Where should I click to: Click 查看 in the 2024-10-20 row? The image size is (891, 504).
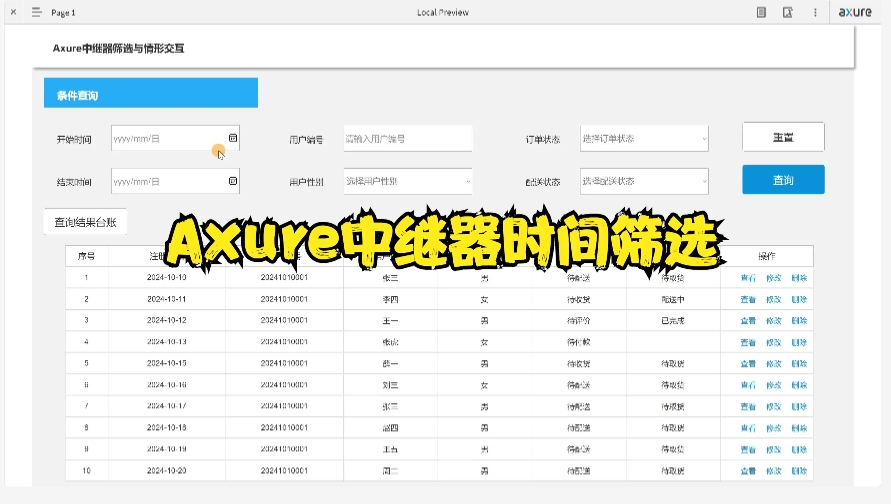[x=748, y=470]
